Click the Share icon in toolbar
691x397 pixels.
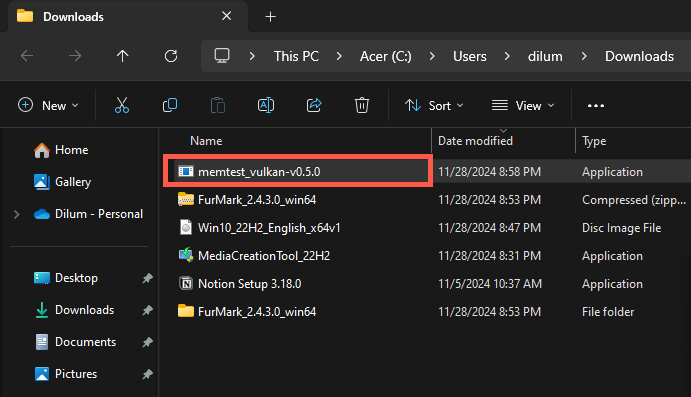pyautogui.click(x=314, y=105)
